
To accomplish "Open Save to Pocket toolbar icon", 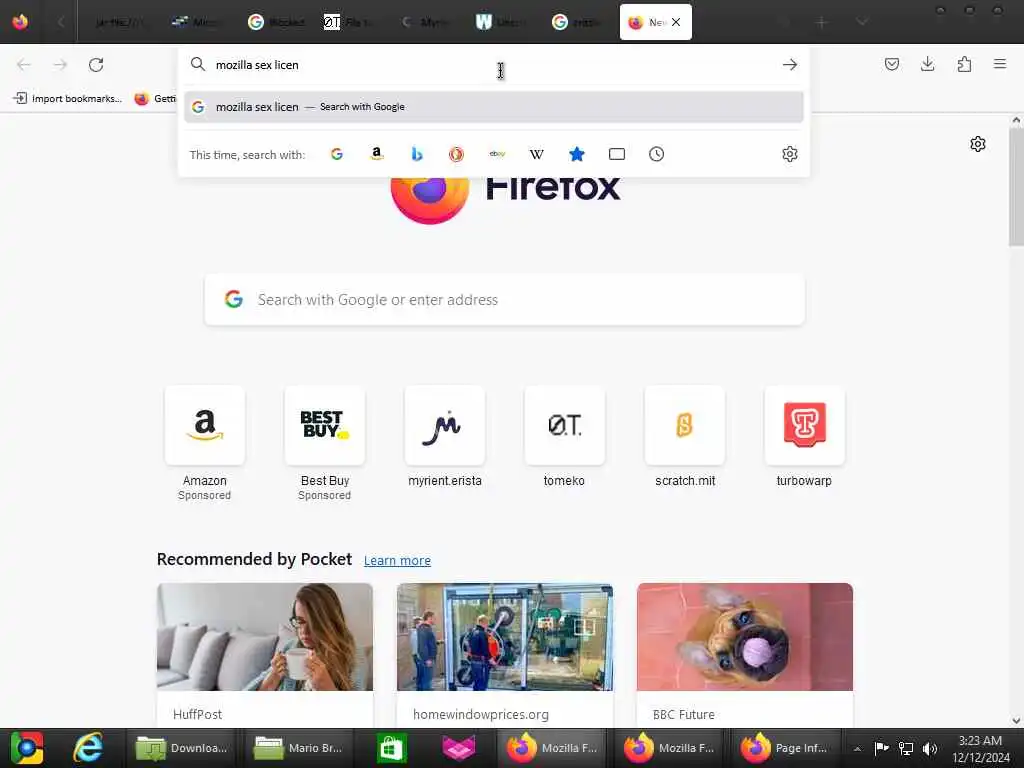I will click(891, 64).
